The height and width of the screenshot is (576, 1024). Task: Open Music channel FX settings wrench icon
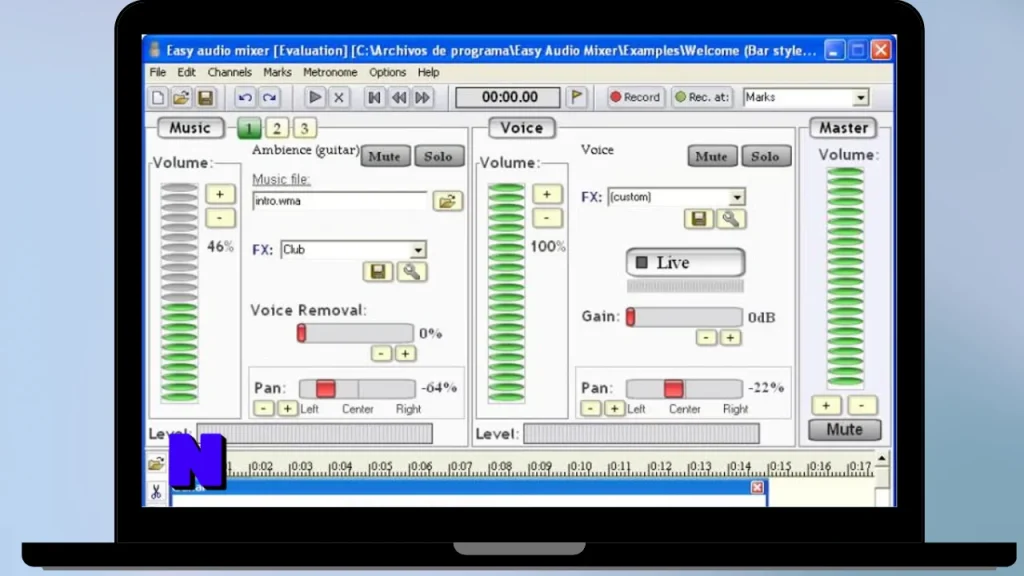411,272
